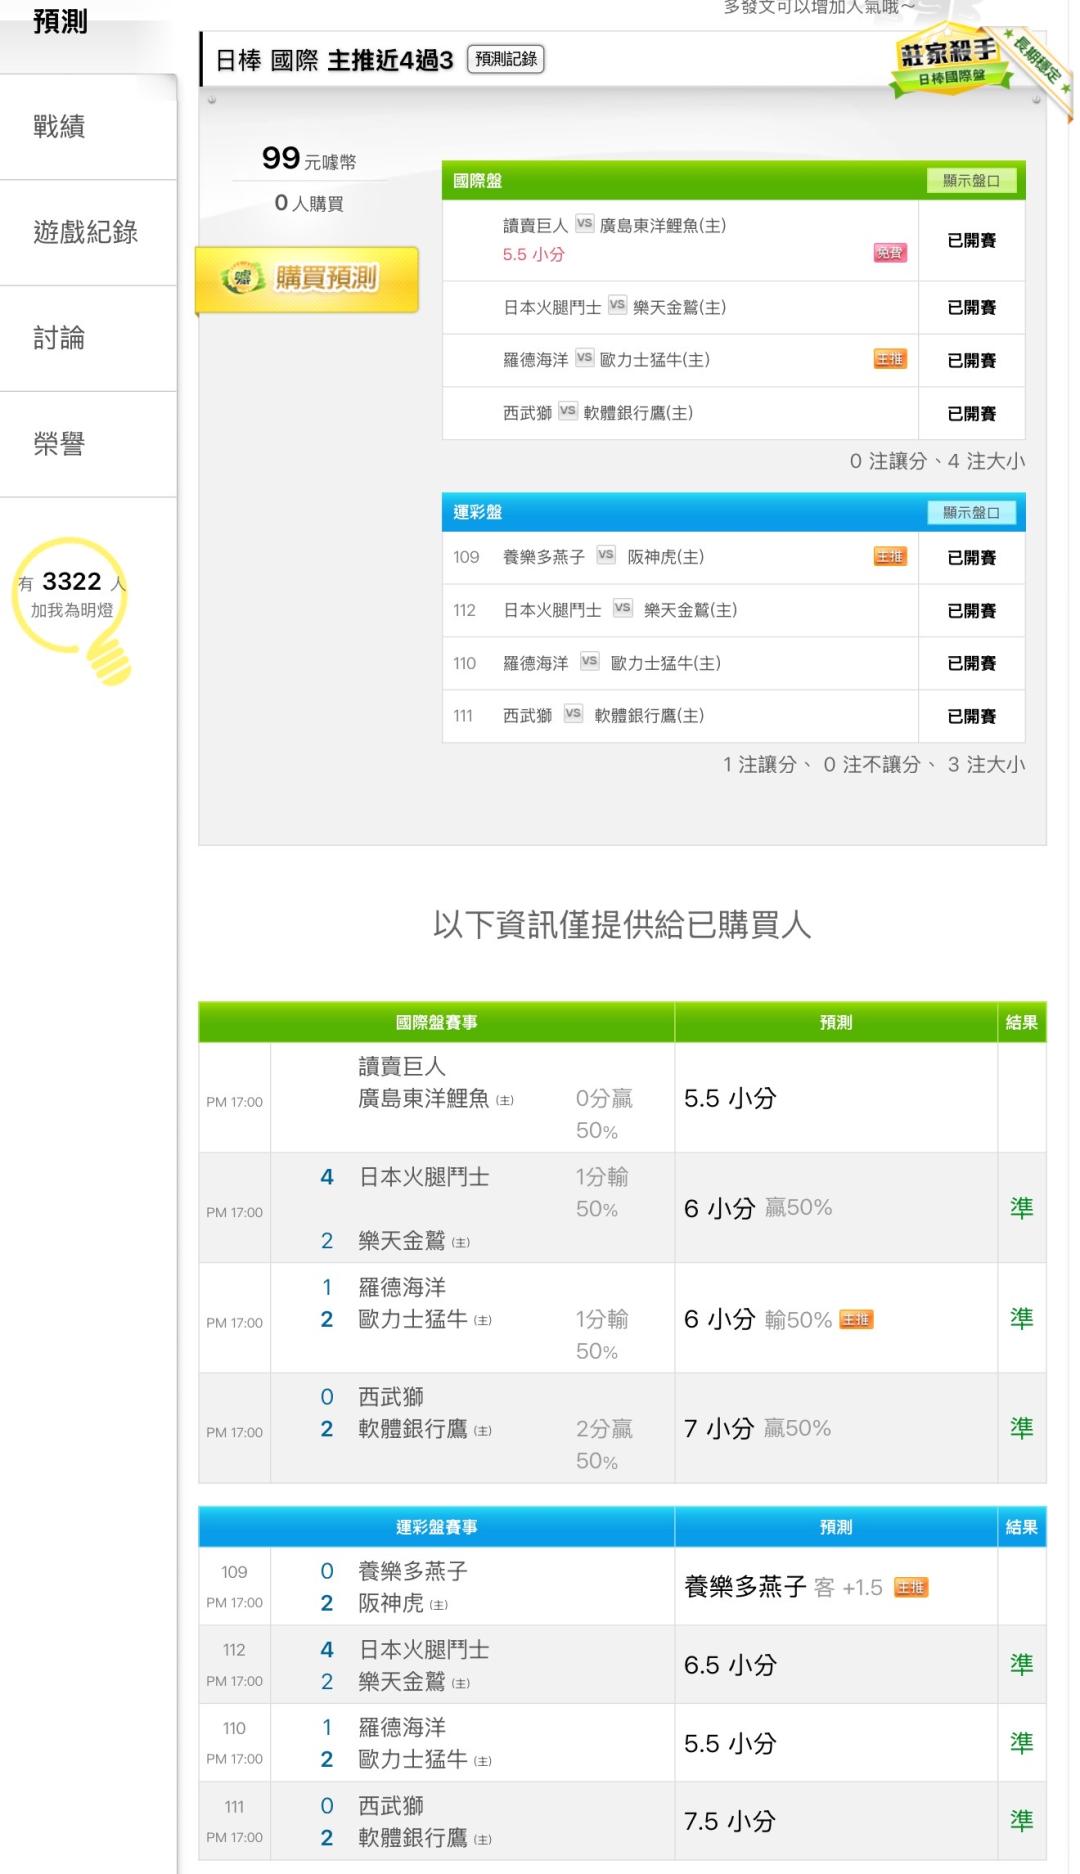Click 主推 tag on 養樂多燕子 運彩盤 row
This screenshot has height=1874, width=1080.
[x=889, y=557]
